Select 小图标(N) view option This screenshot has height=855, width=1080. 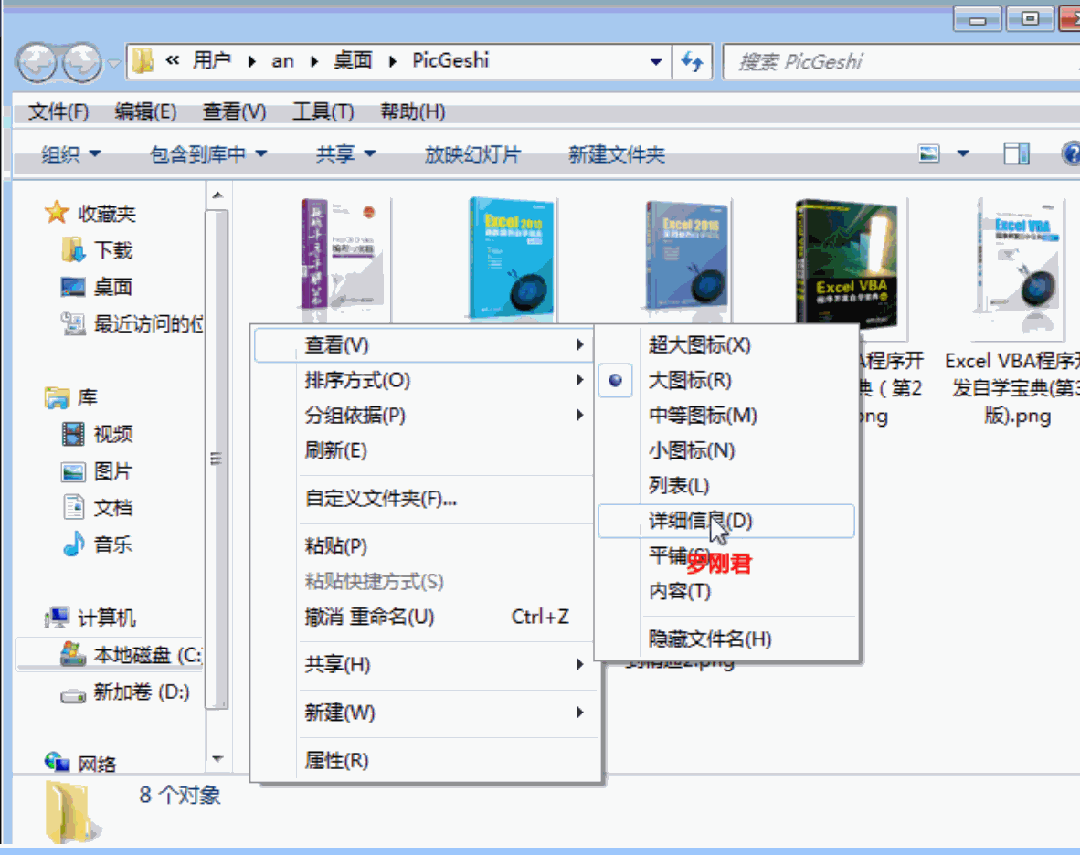pyautogui.click(x=727, y=450)
